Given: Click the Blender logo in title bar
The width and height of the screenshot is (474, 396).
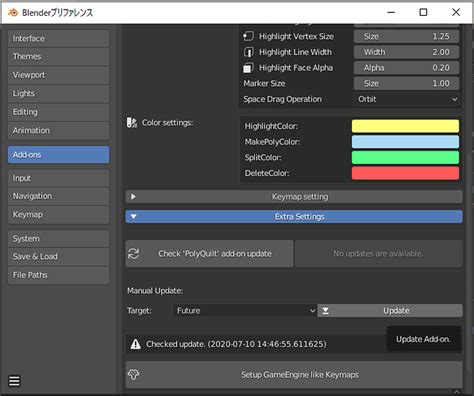Looking at the screenshot, I should point(13,13).
